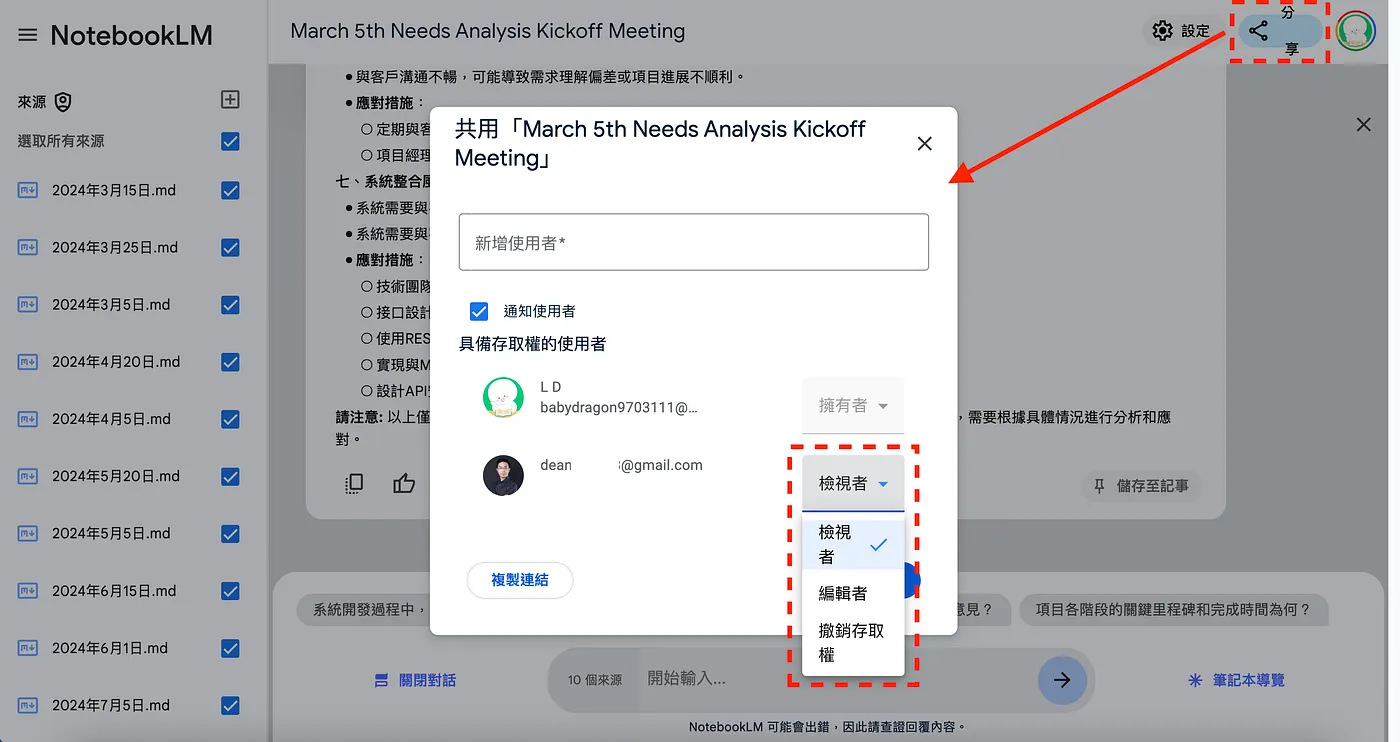The width and height of the screenshot is (1400, 742).
Task: Click the markdown icon for 2024年3月15日.md
Action: [x=28, y=190]
